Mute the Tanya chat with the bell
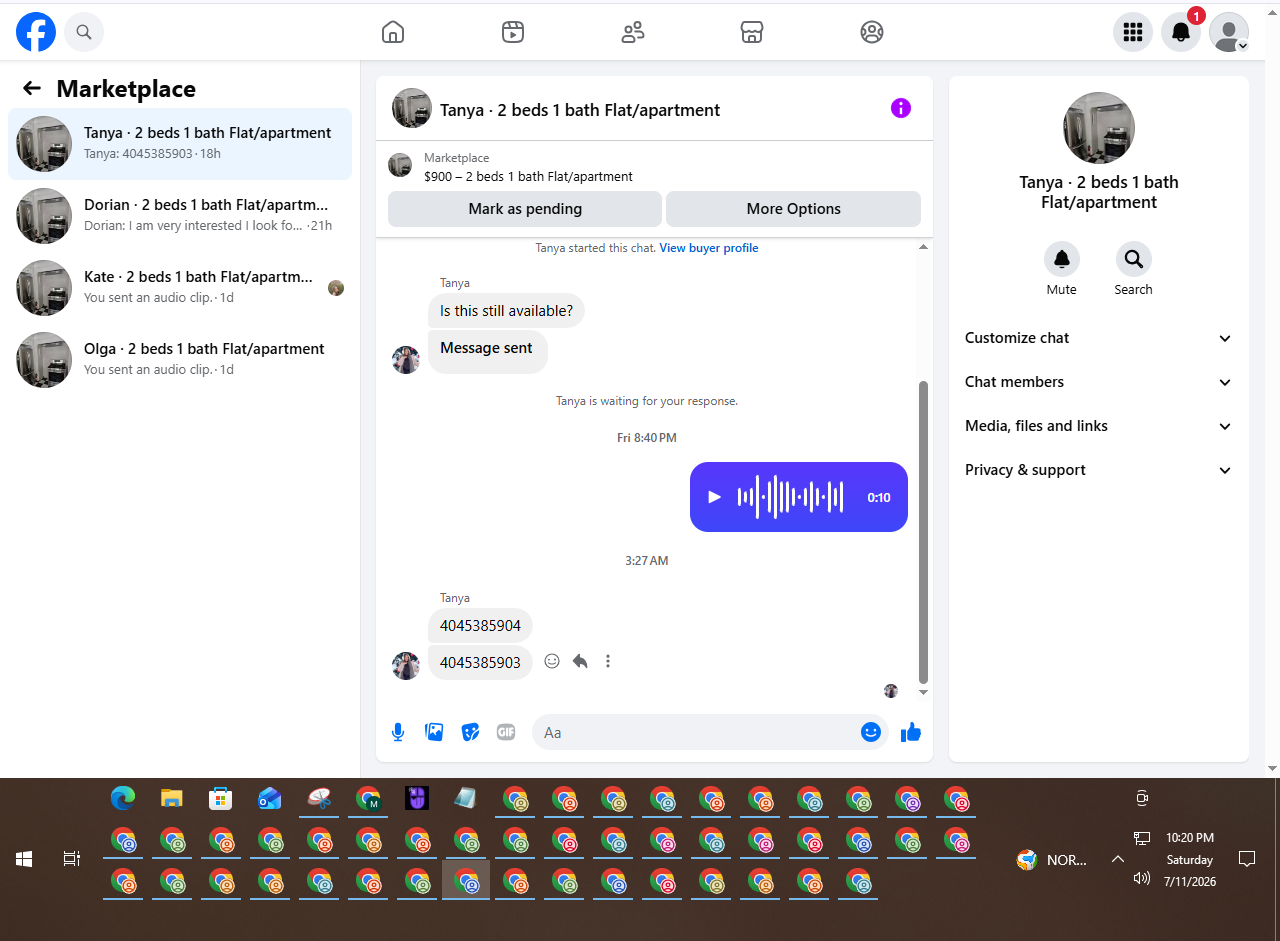 tap(1062, 259)
